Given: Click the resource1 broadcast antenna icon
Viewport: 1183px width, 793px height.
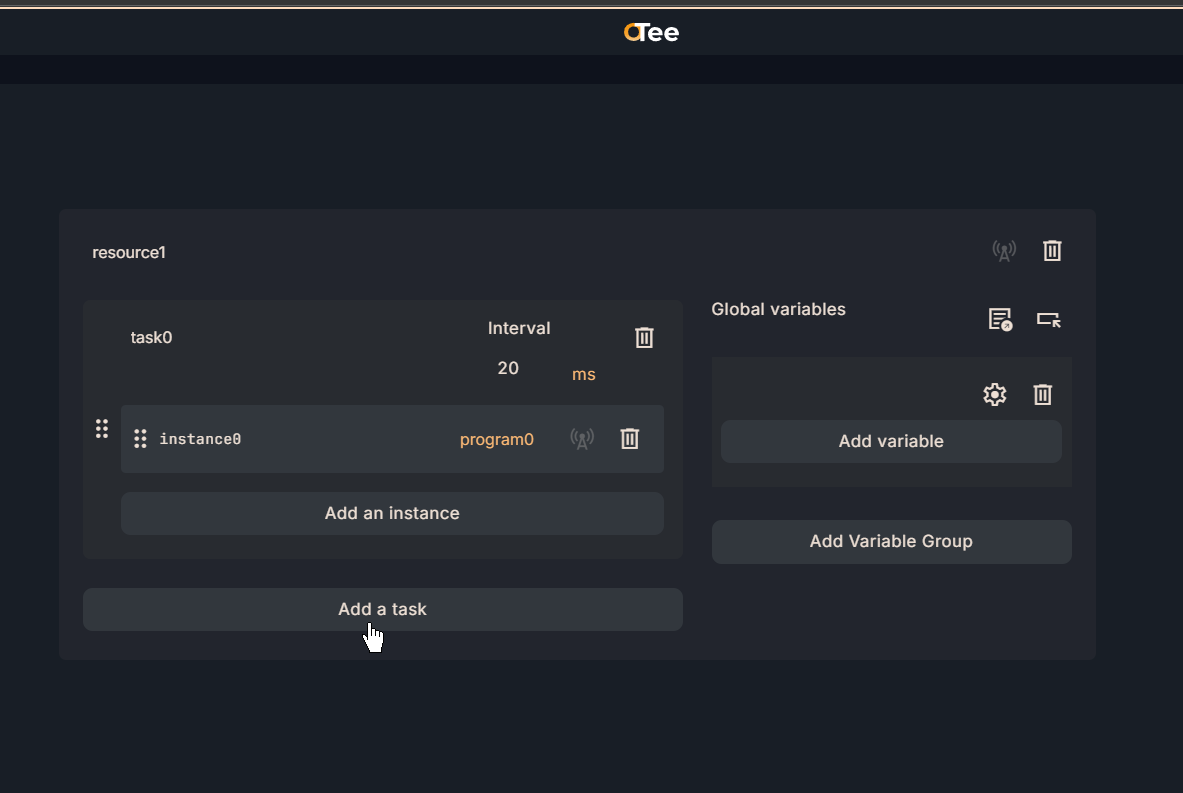Looking at the screenshot, I should pyautogui.click(x=1004, y=251).
